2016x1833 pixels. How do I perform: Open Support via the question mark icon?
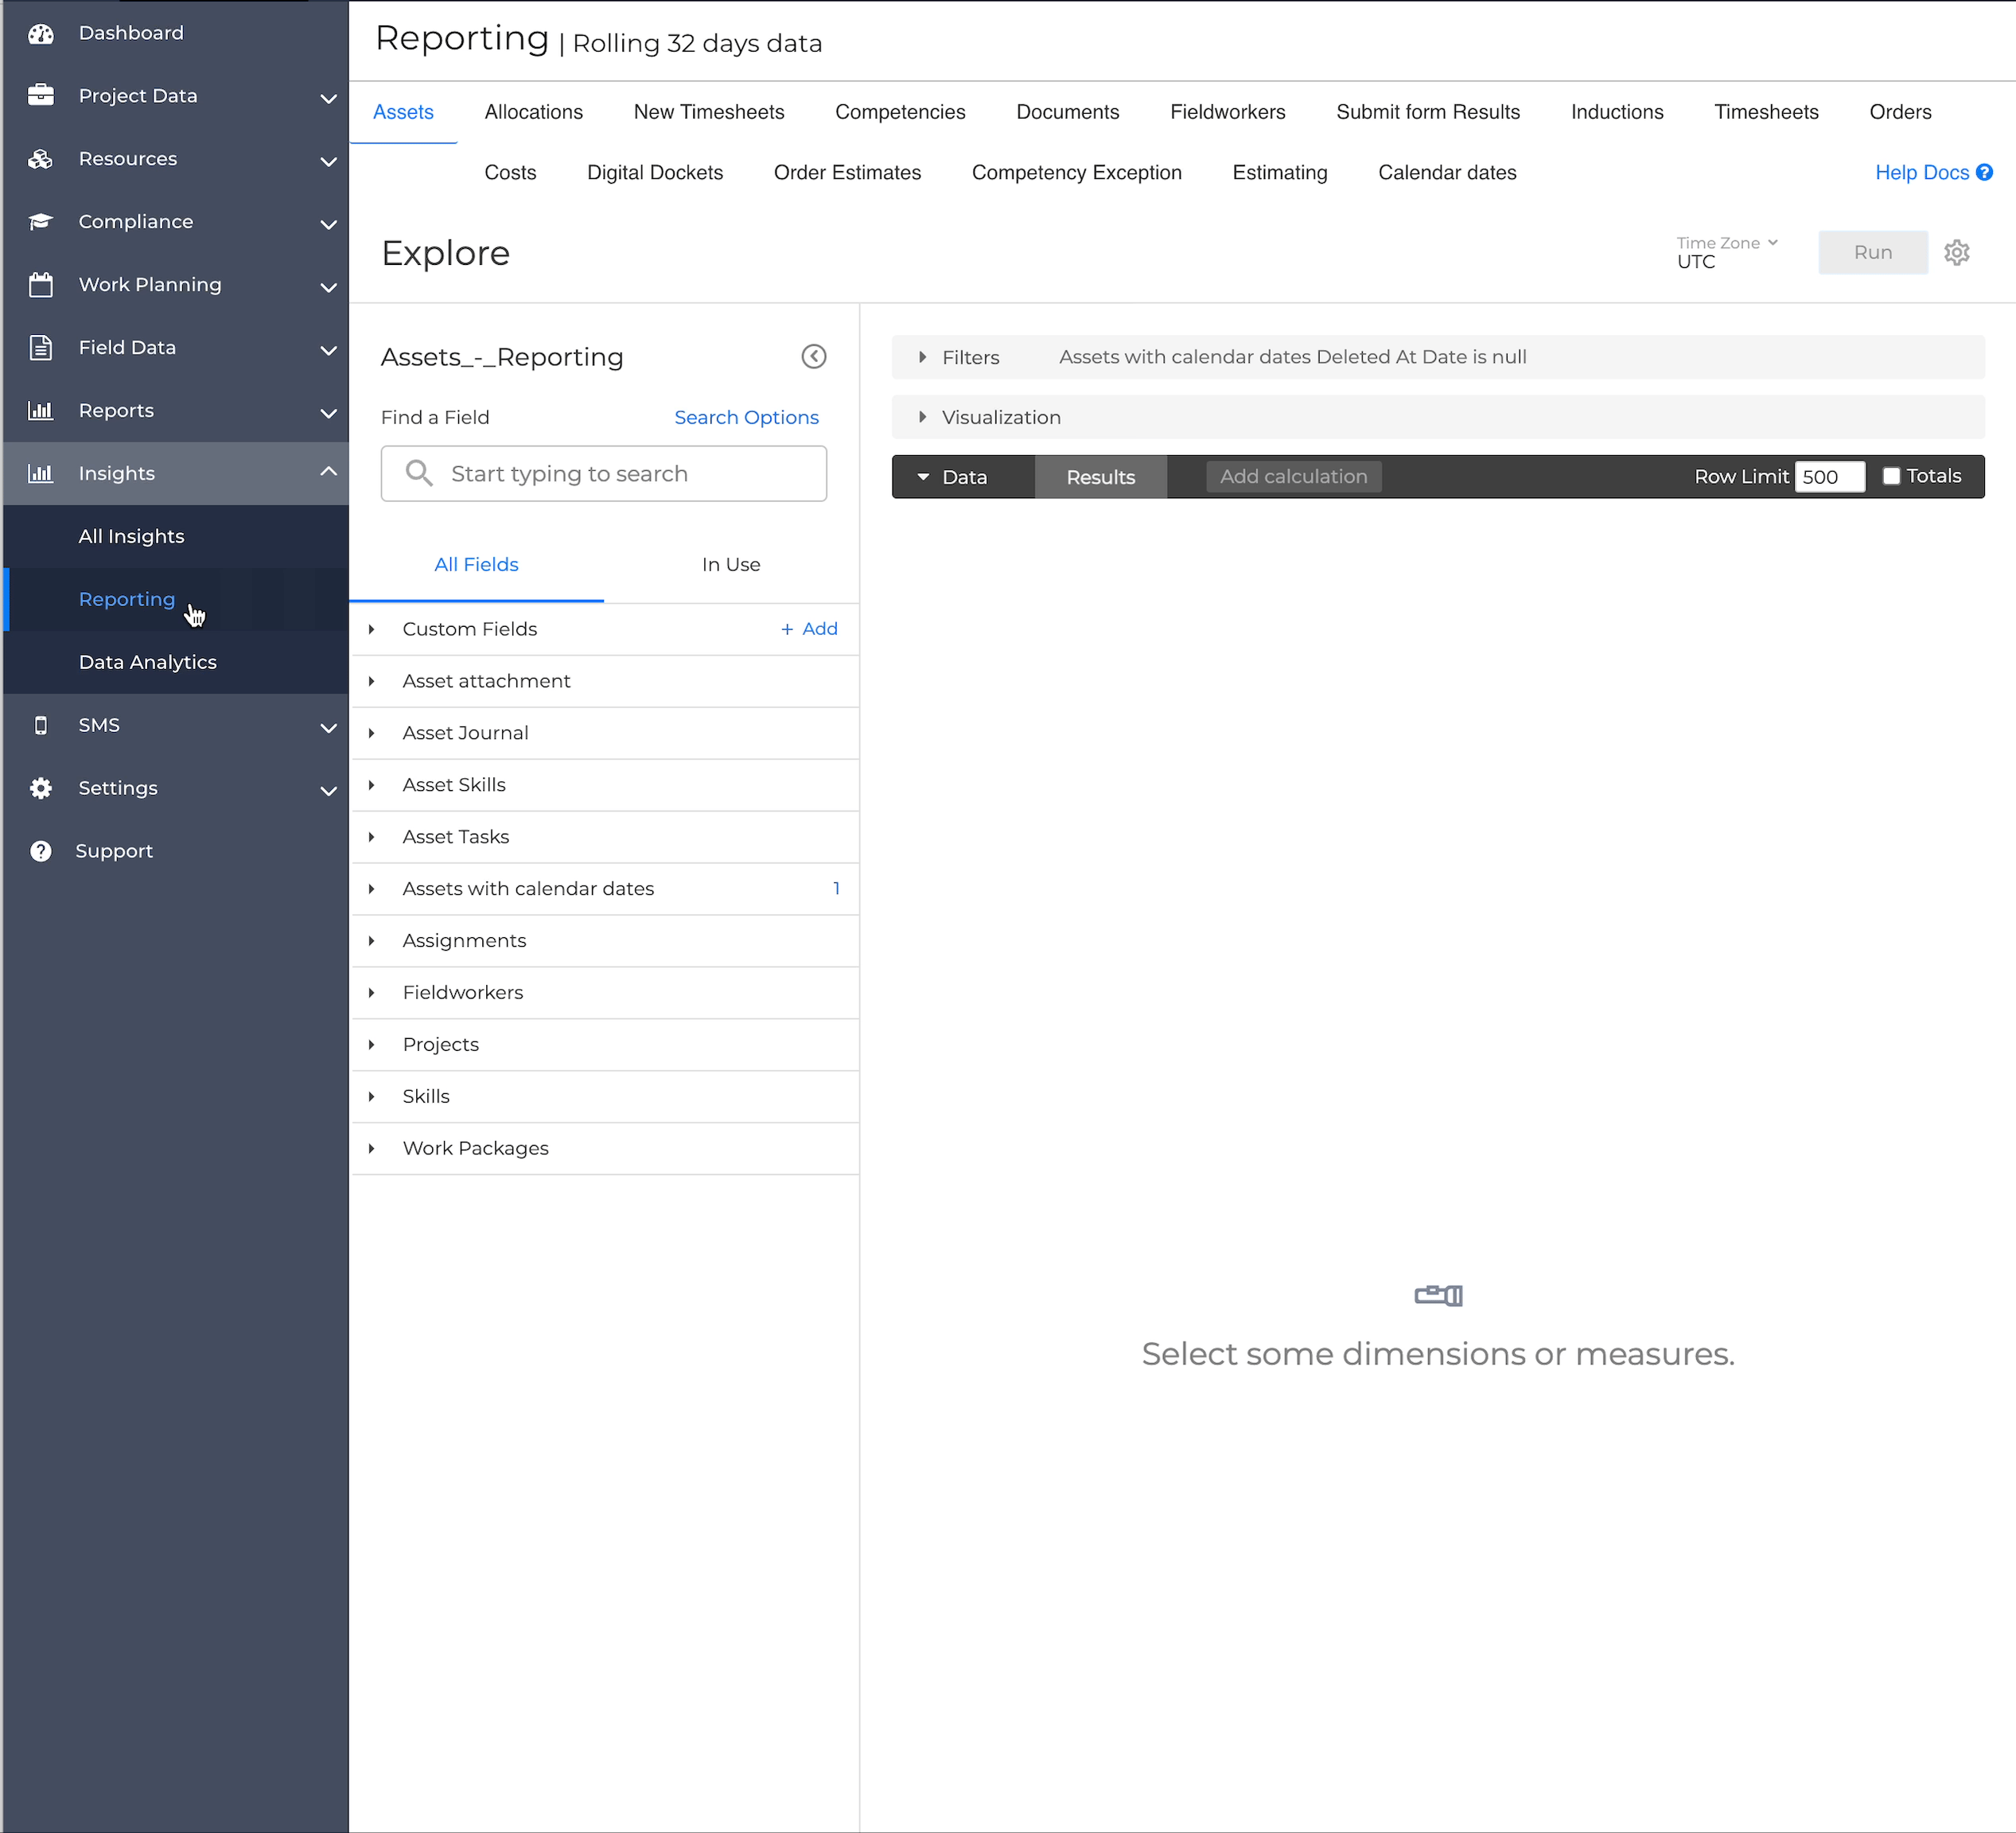(x=41, y=850)
